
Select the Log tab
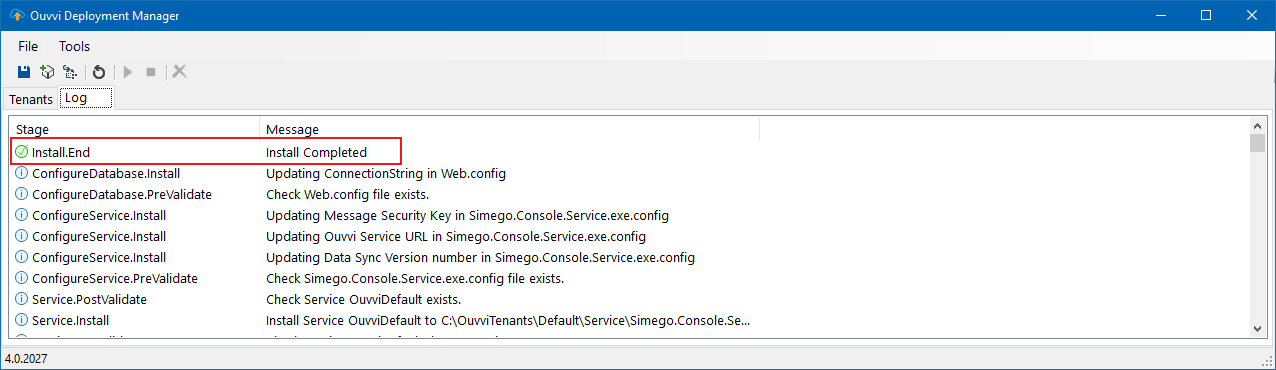(86, 98)
